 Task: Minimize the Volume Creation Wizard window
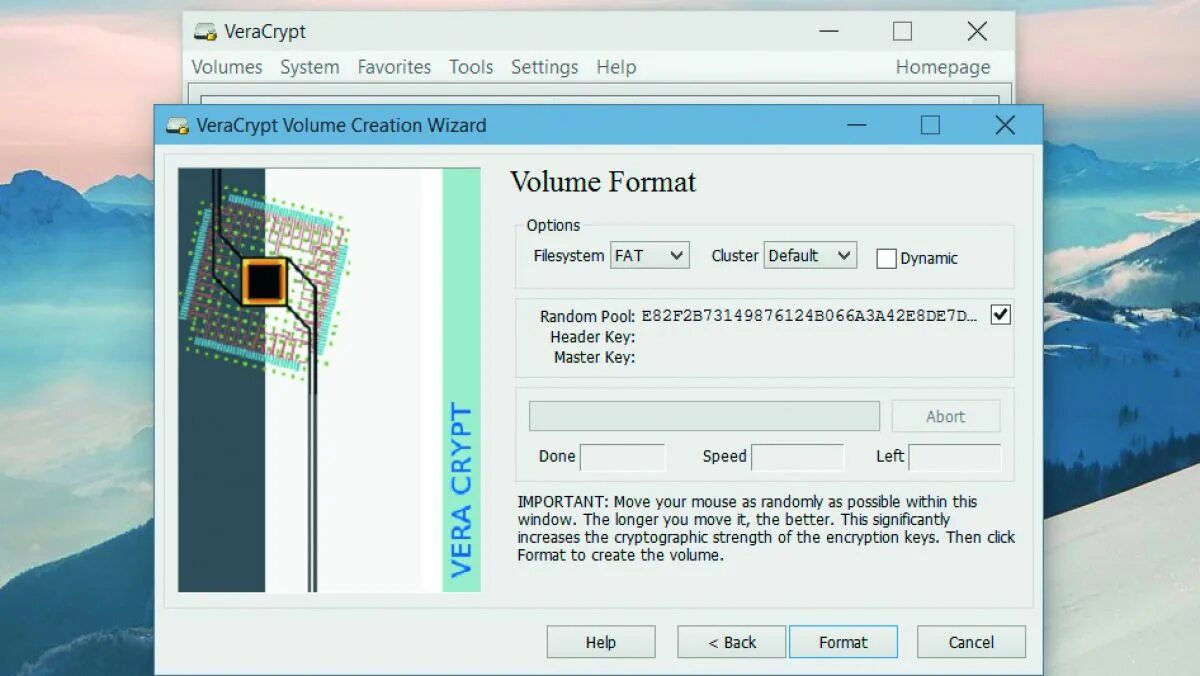857,125
